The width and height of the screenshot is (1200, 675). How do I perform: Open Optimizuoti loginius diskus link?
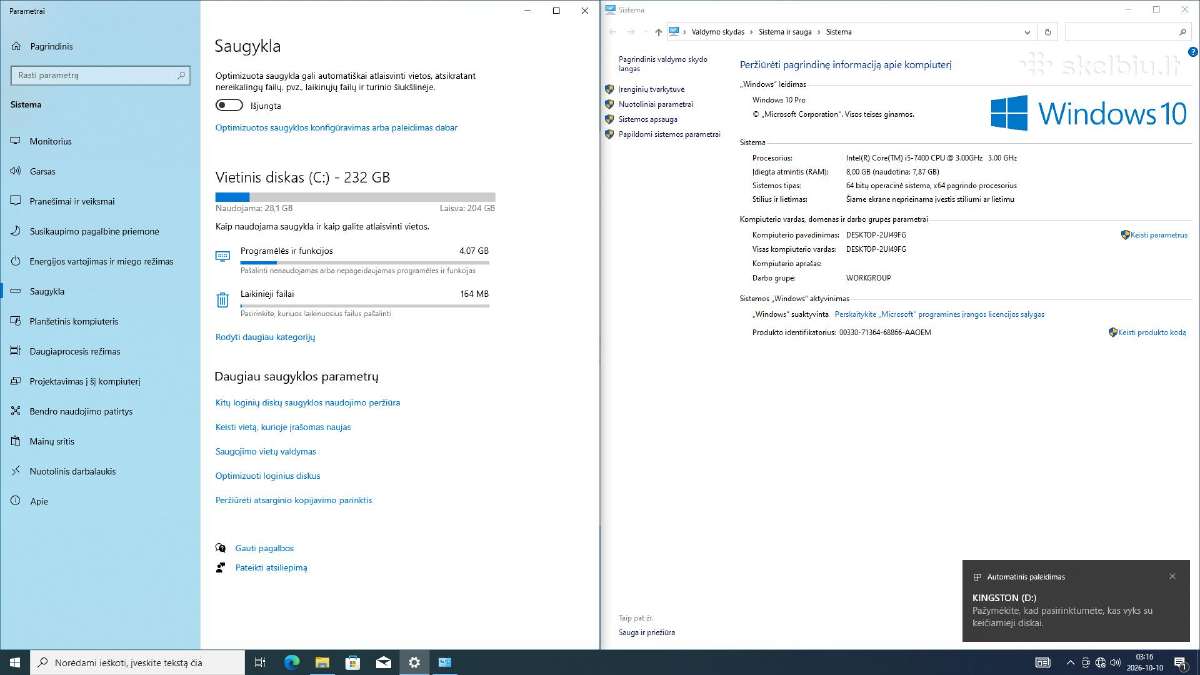(268, 476)
